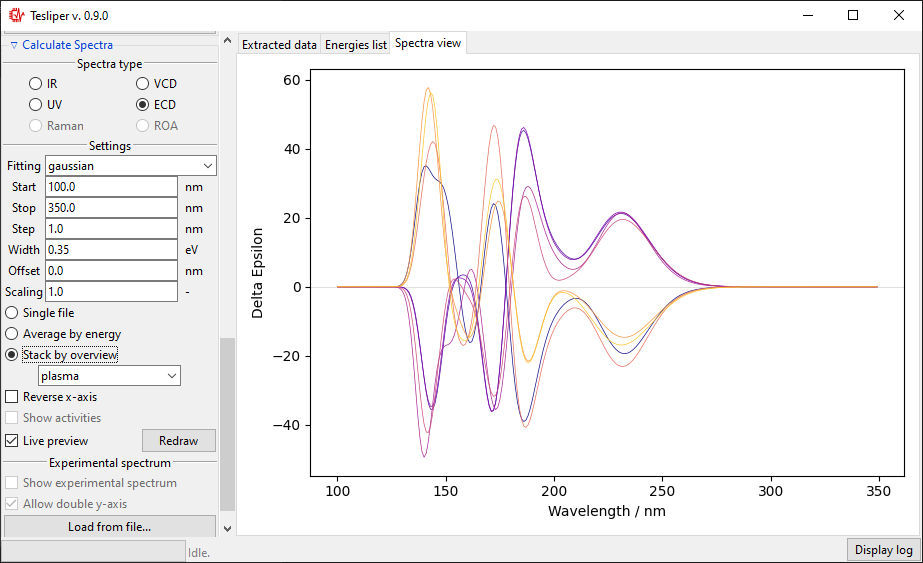Choose UV spectra type

[36, 105]
